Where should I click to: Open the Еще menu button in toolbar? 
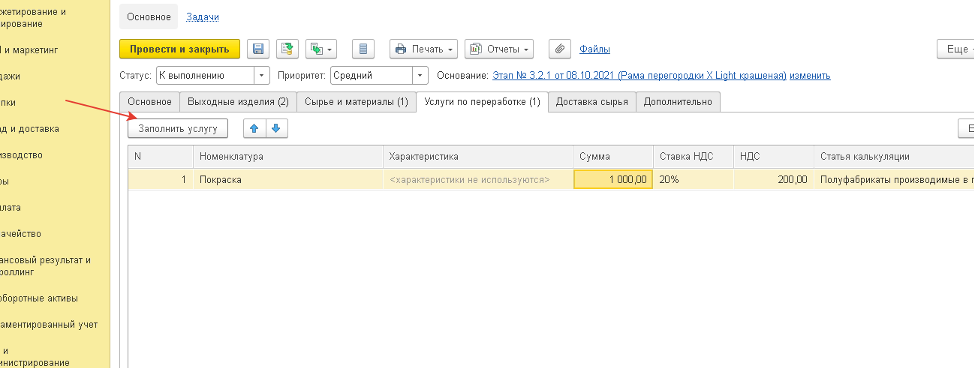(x=956, y=49)
